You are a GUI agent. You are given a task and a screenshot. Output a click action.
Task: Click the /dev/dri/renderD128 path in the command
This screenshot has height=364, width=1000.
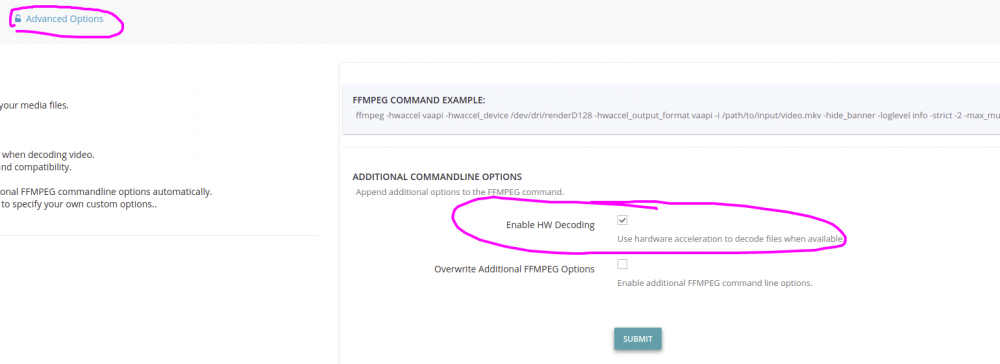(x=553, y=116)
